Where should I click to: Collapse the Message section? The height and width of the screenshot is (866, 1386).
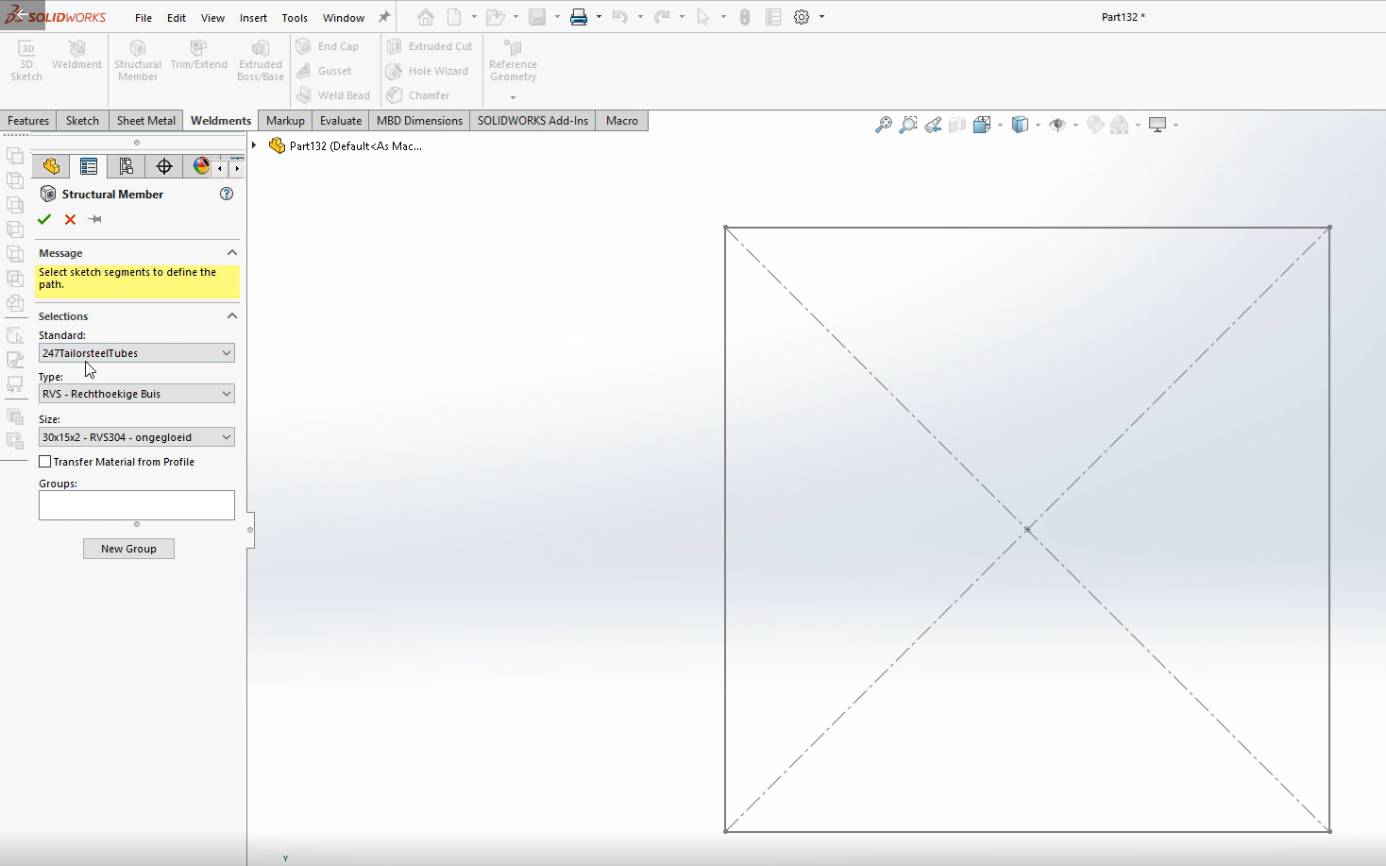232,253
